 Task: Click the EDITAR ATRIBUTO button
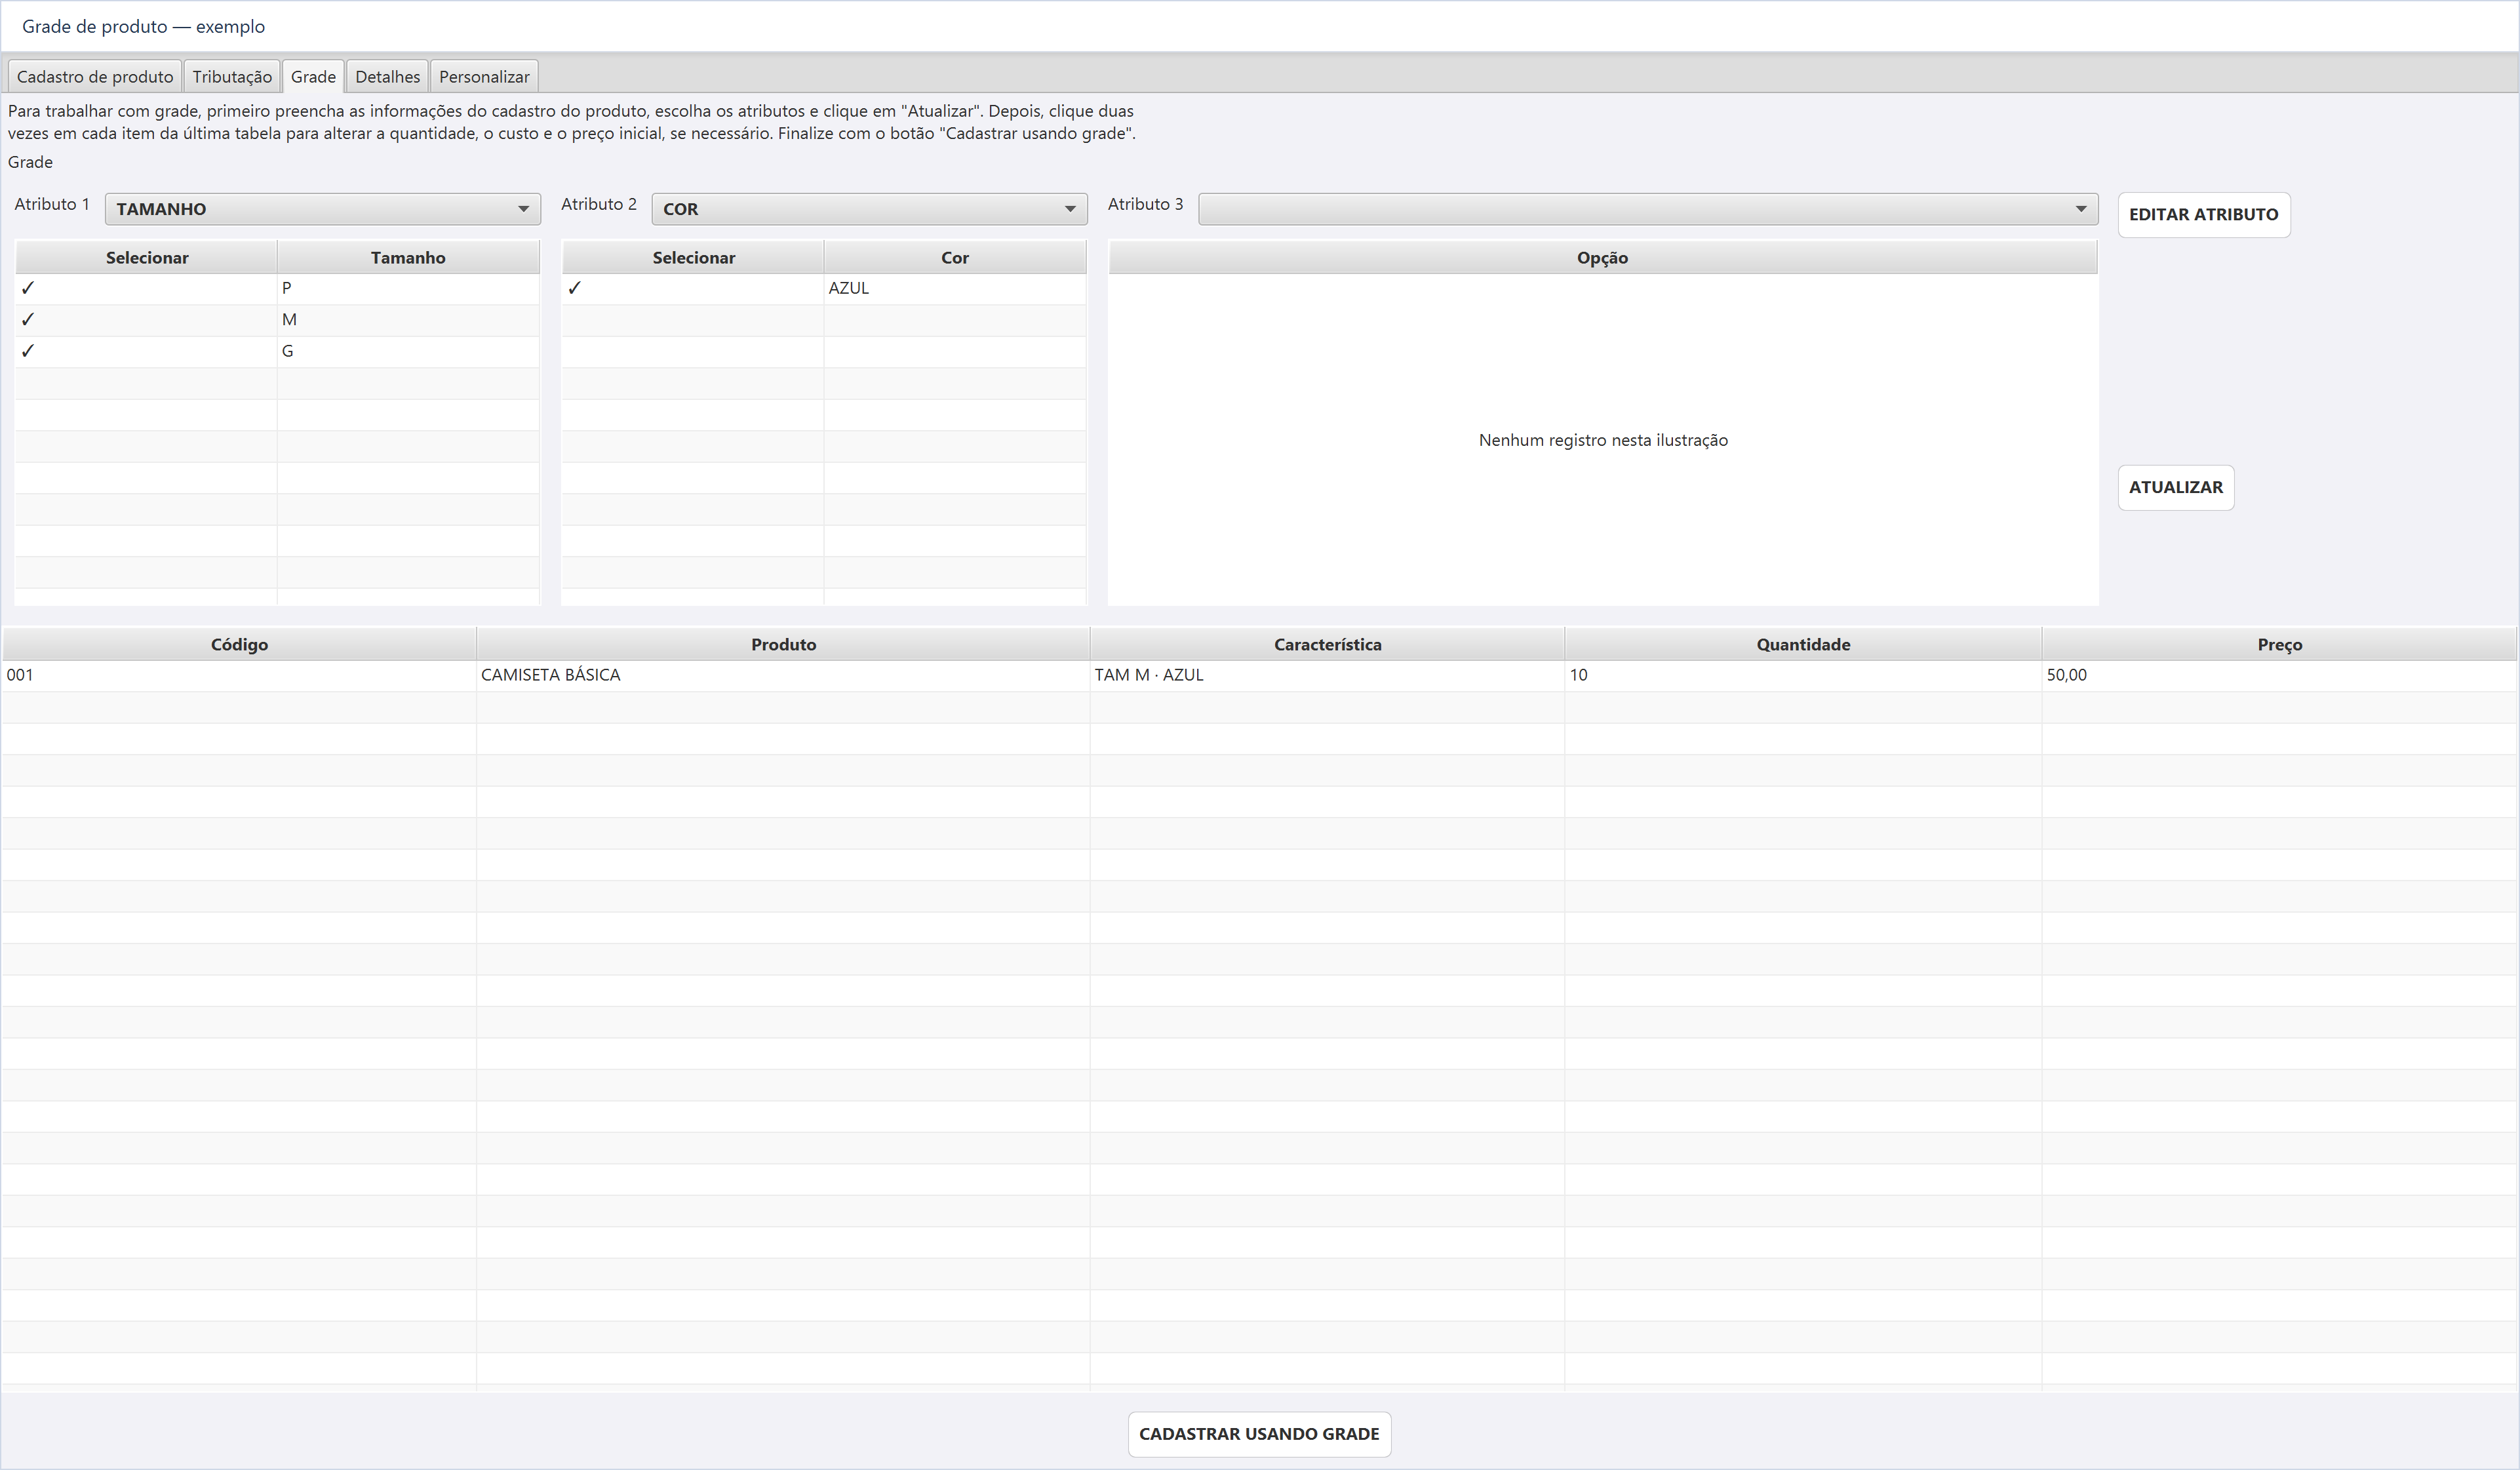[2204, 215]
